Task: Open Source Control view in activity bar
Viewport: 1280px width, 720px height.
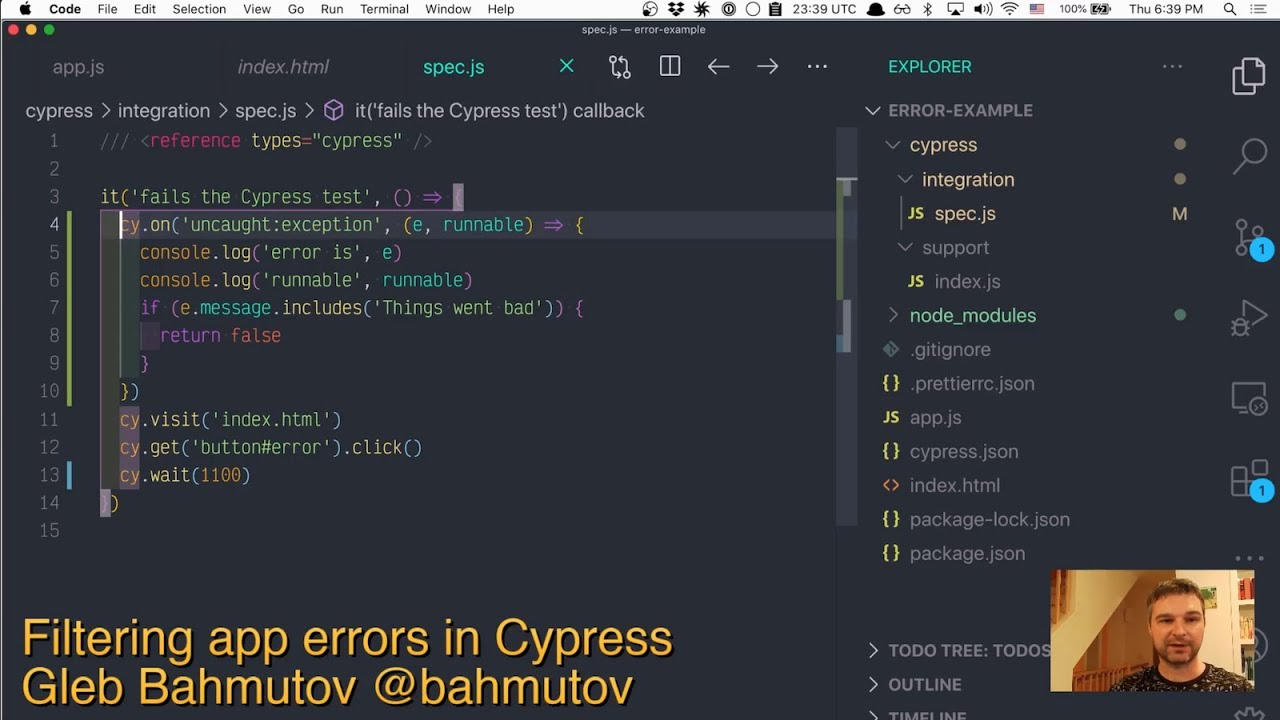Action: [x=1250, y=238]
